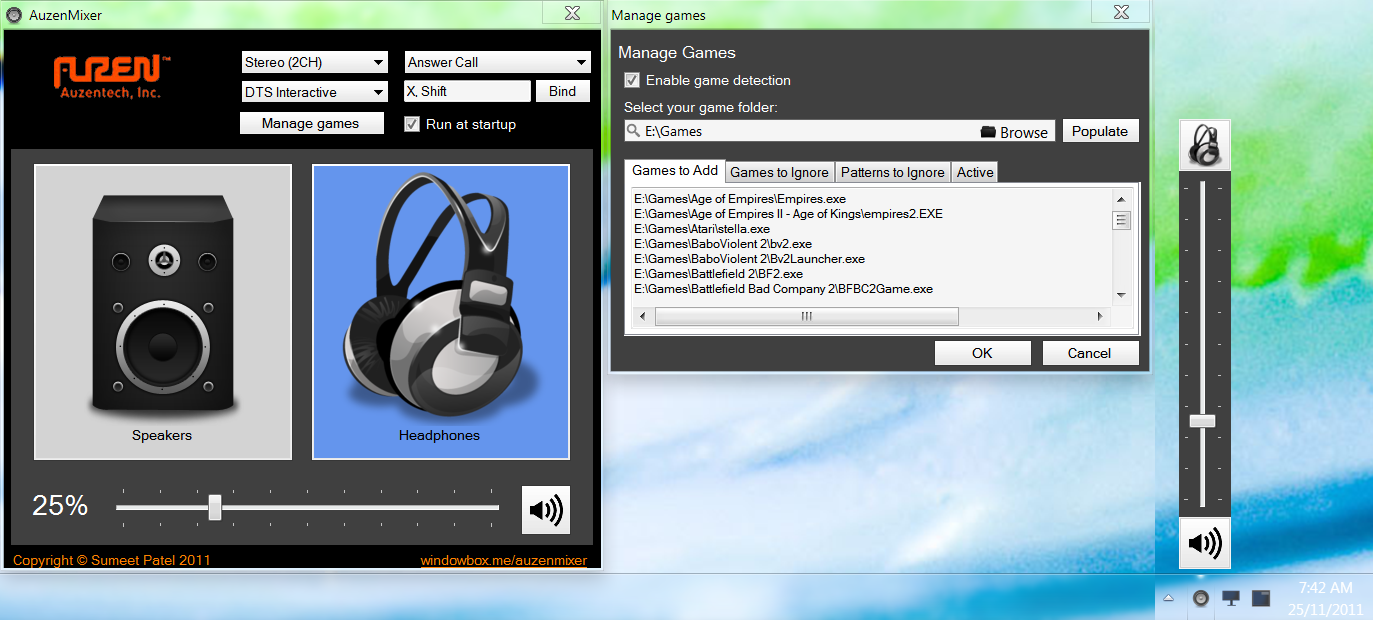Viewport: 1373px width, 620px height.
Task: Click the speaker mute icon below vertical slider
Action: coord(1204,543)
